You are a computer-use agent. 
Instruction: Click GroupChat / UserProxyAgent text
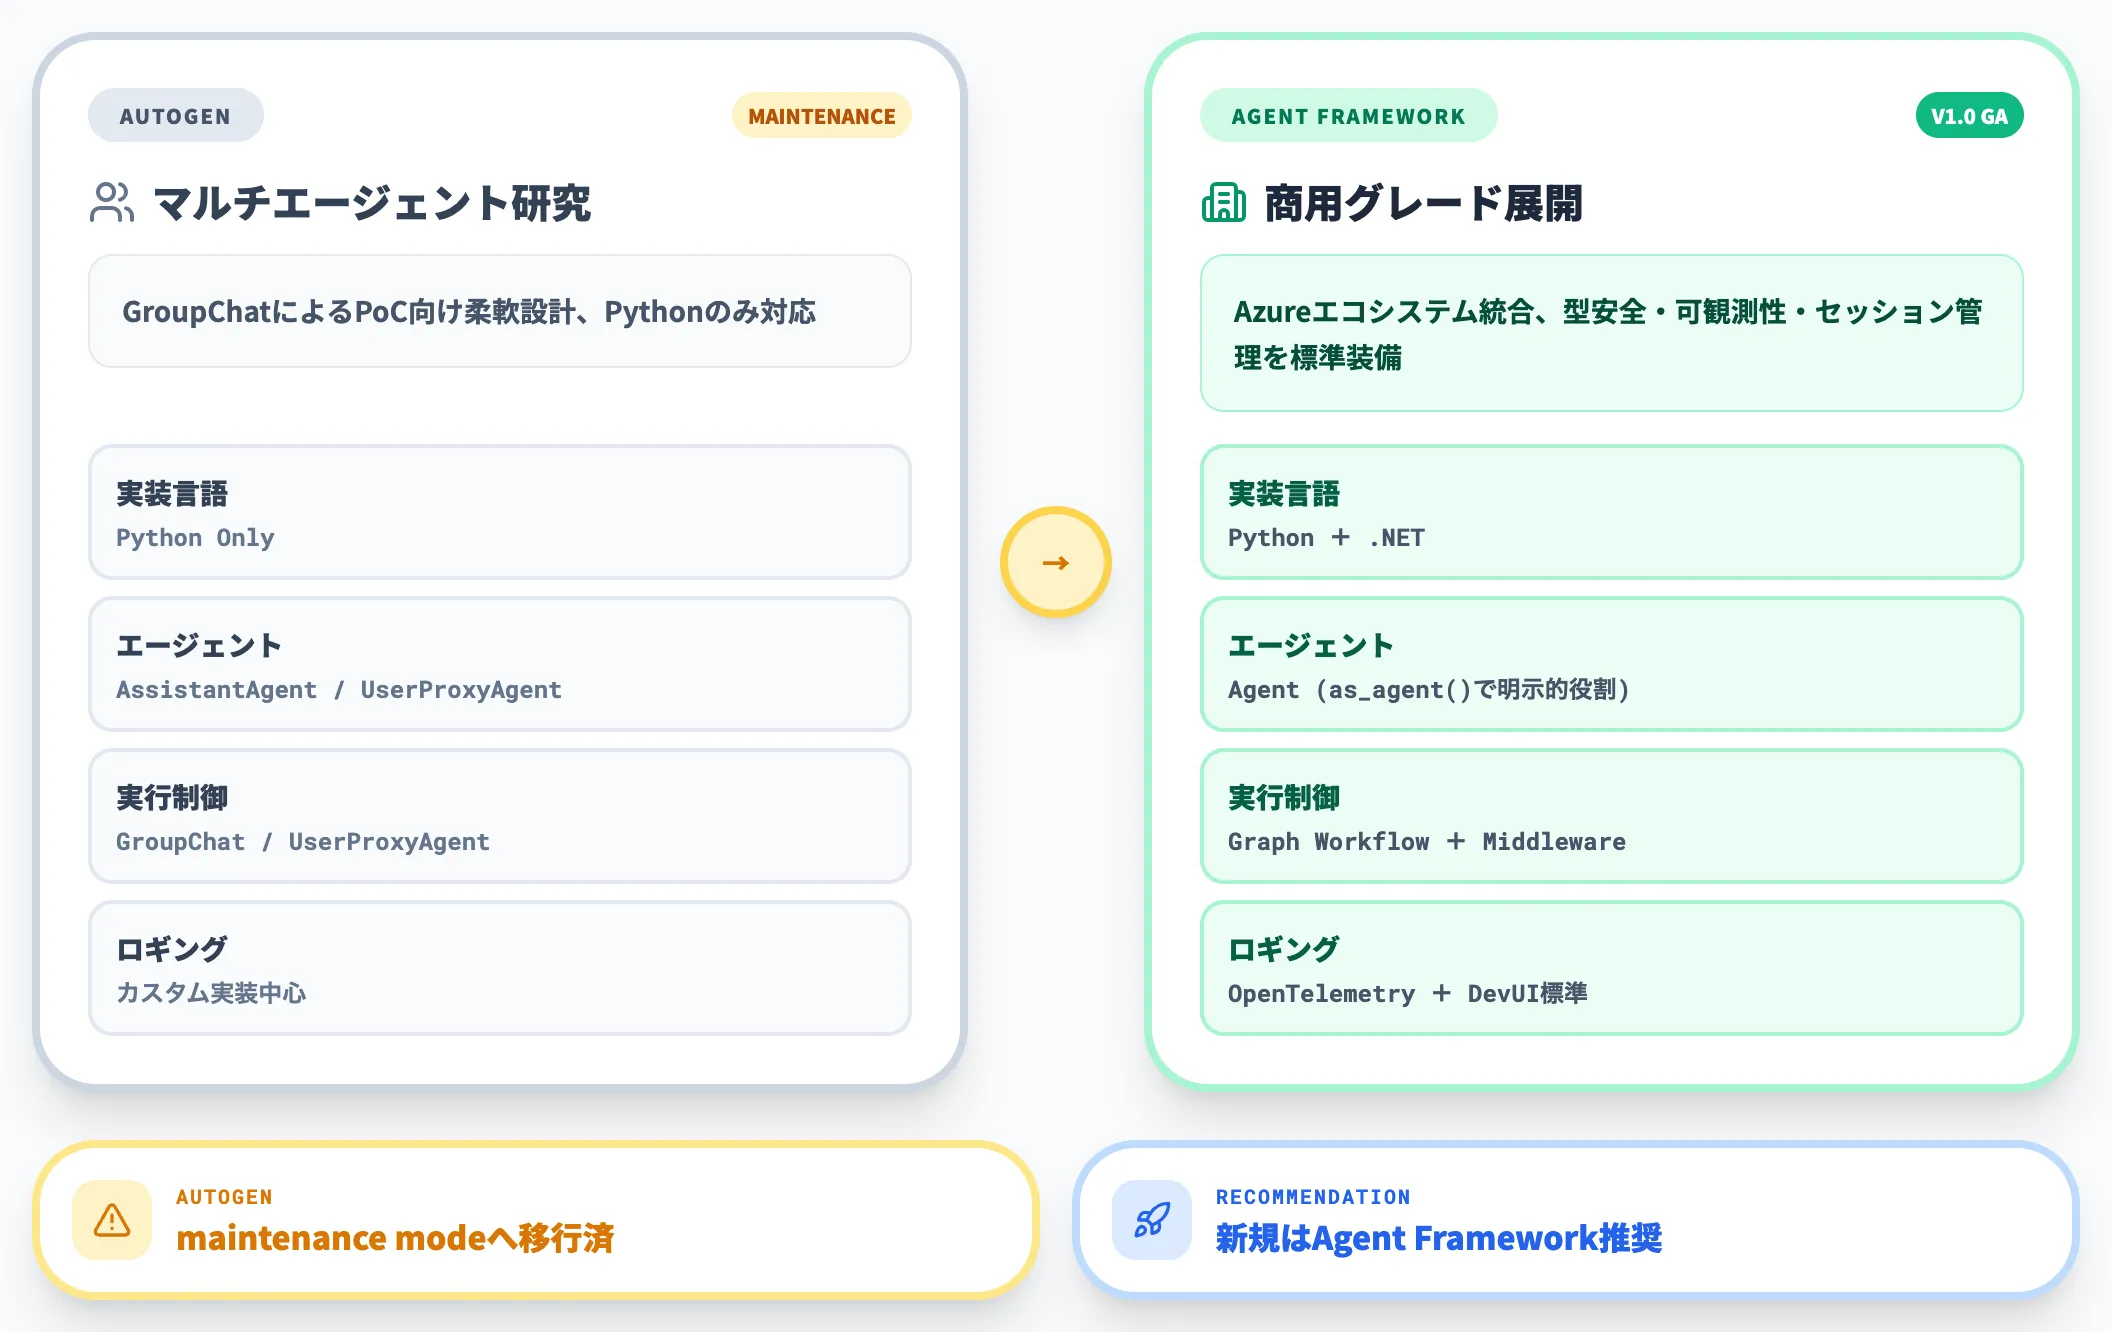tap(303, 842)
